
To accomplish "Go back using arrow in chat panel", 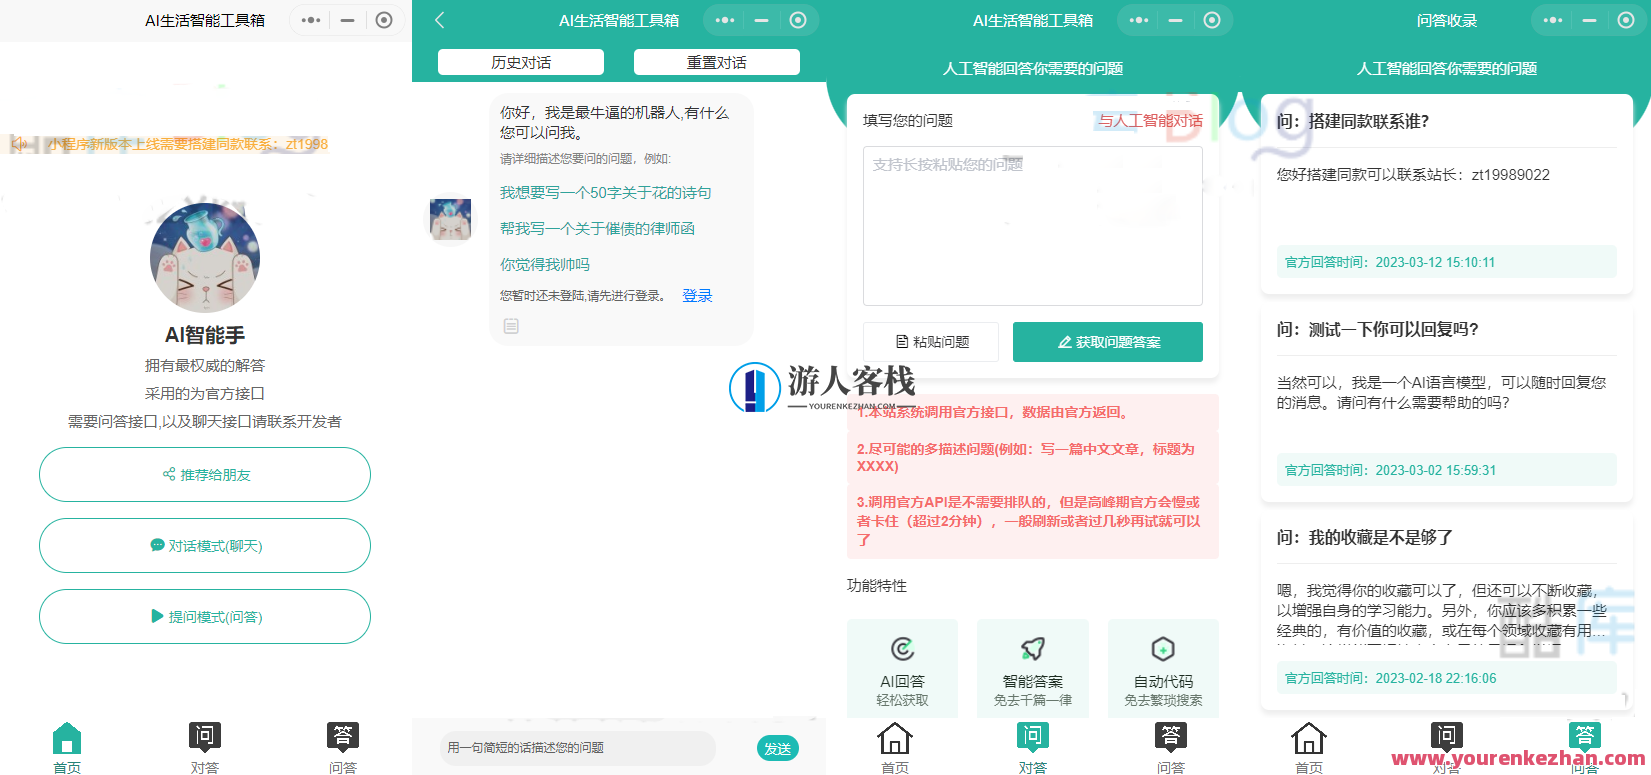I will tap(440, 20).
